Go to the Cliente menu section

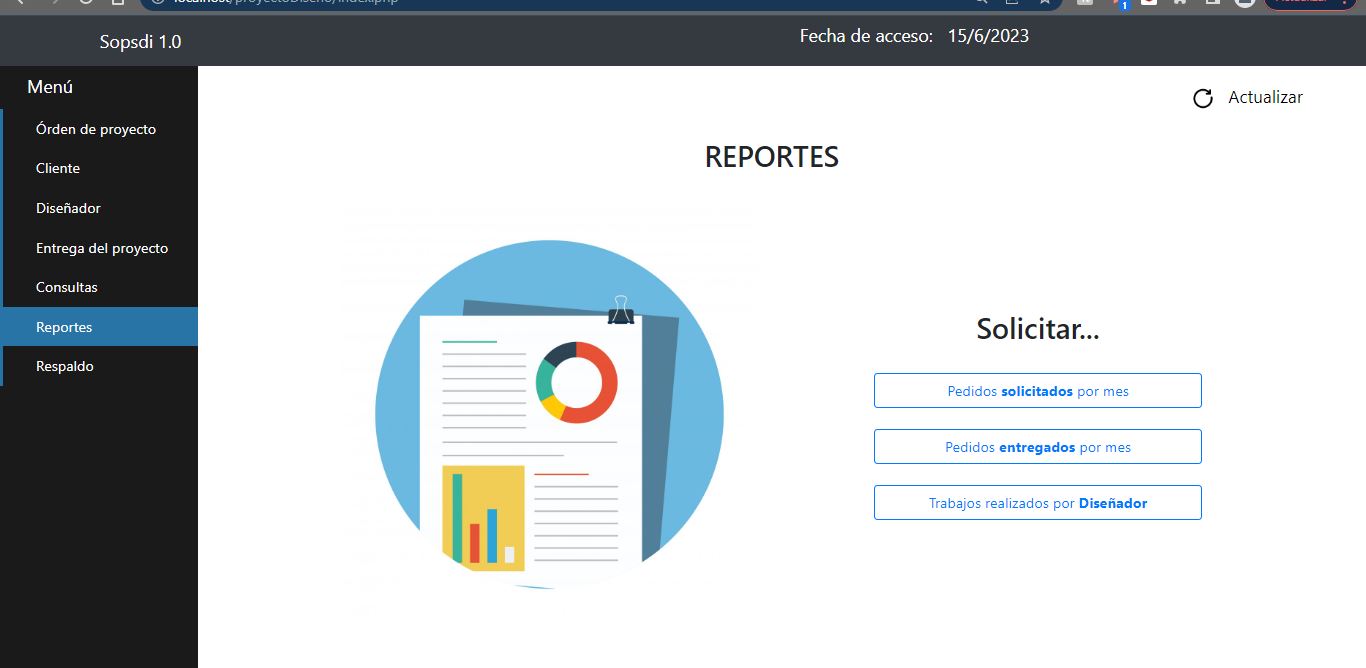58,168
